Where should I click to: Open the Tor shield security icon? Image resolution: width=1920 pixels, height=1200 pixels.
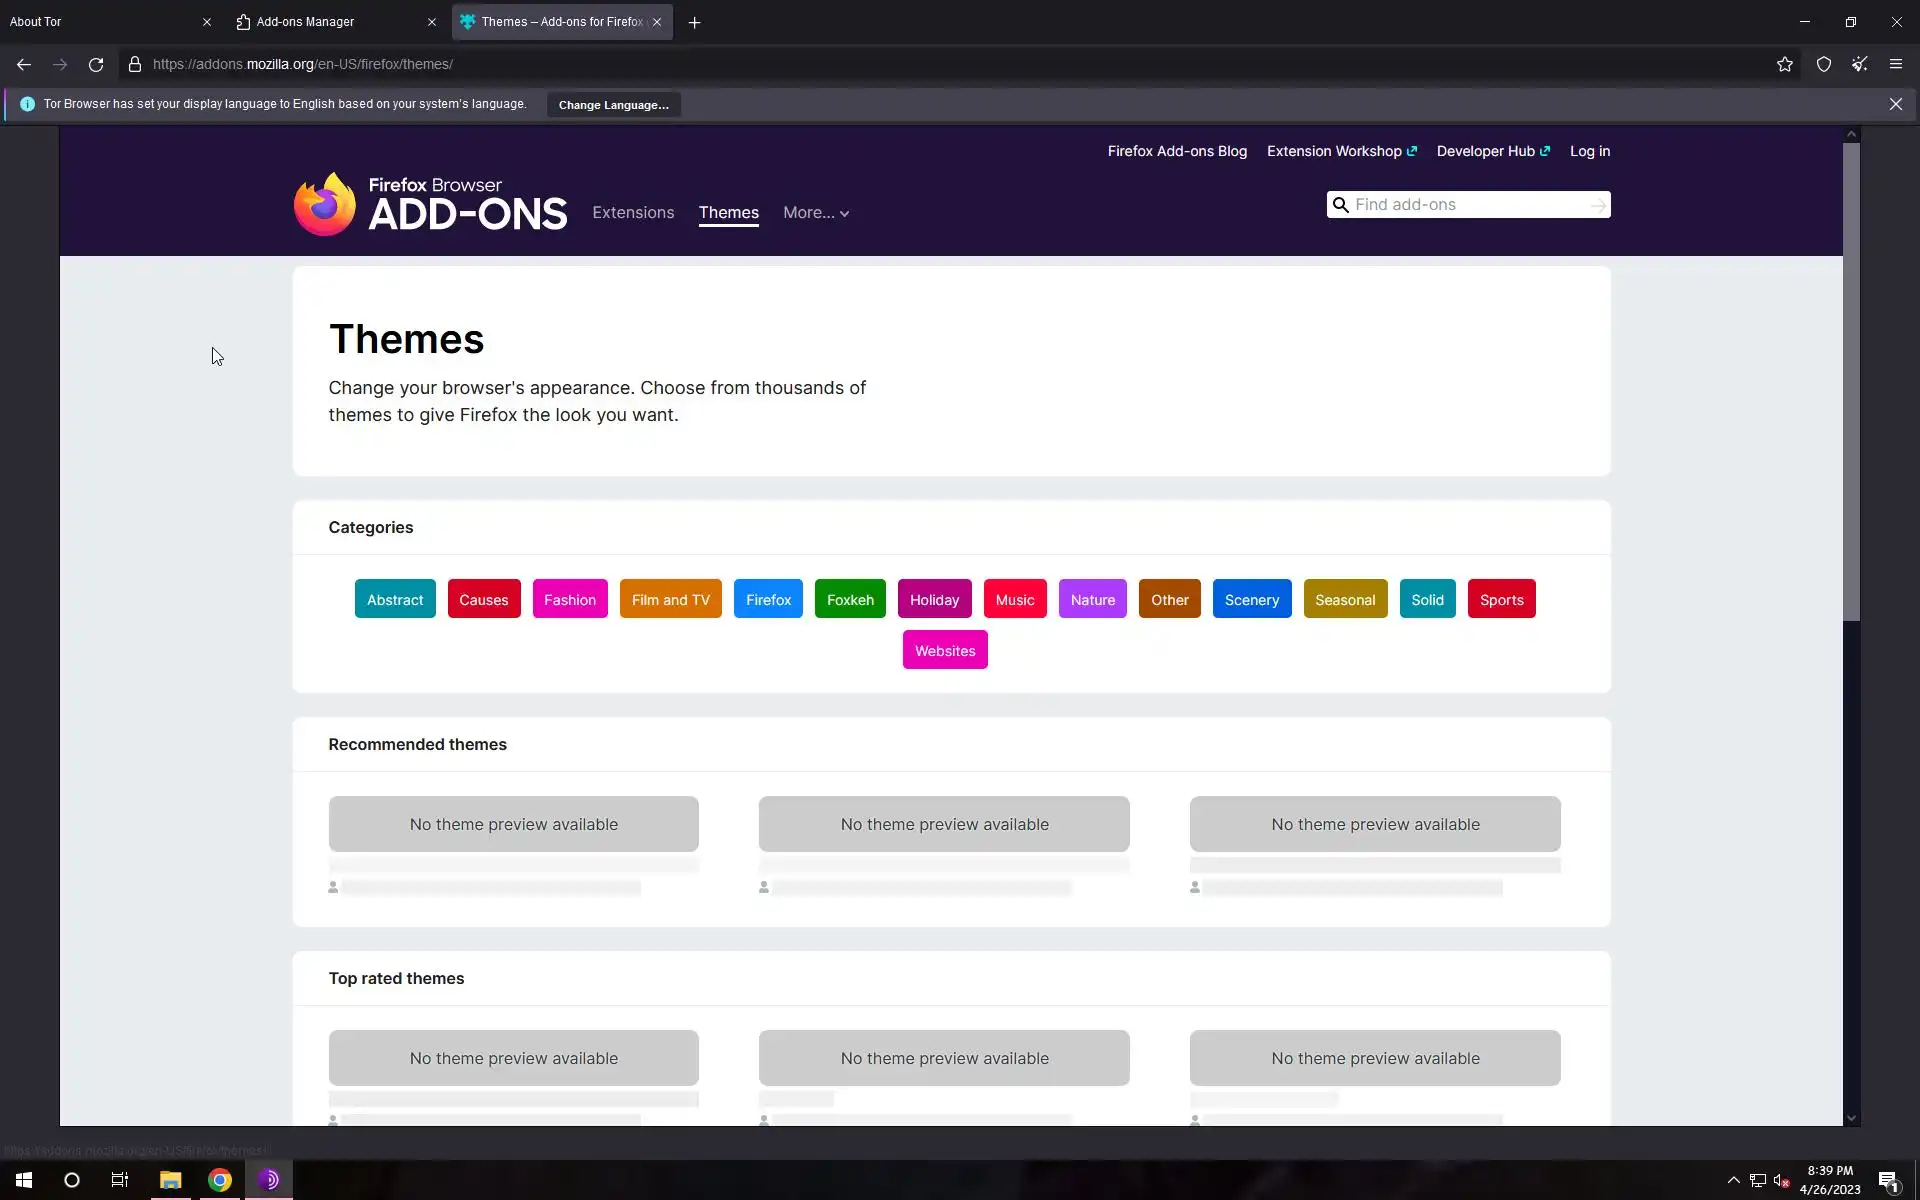click(1824, 64)
